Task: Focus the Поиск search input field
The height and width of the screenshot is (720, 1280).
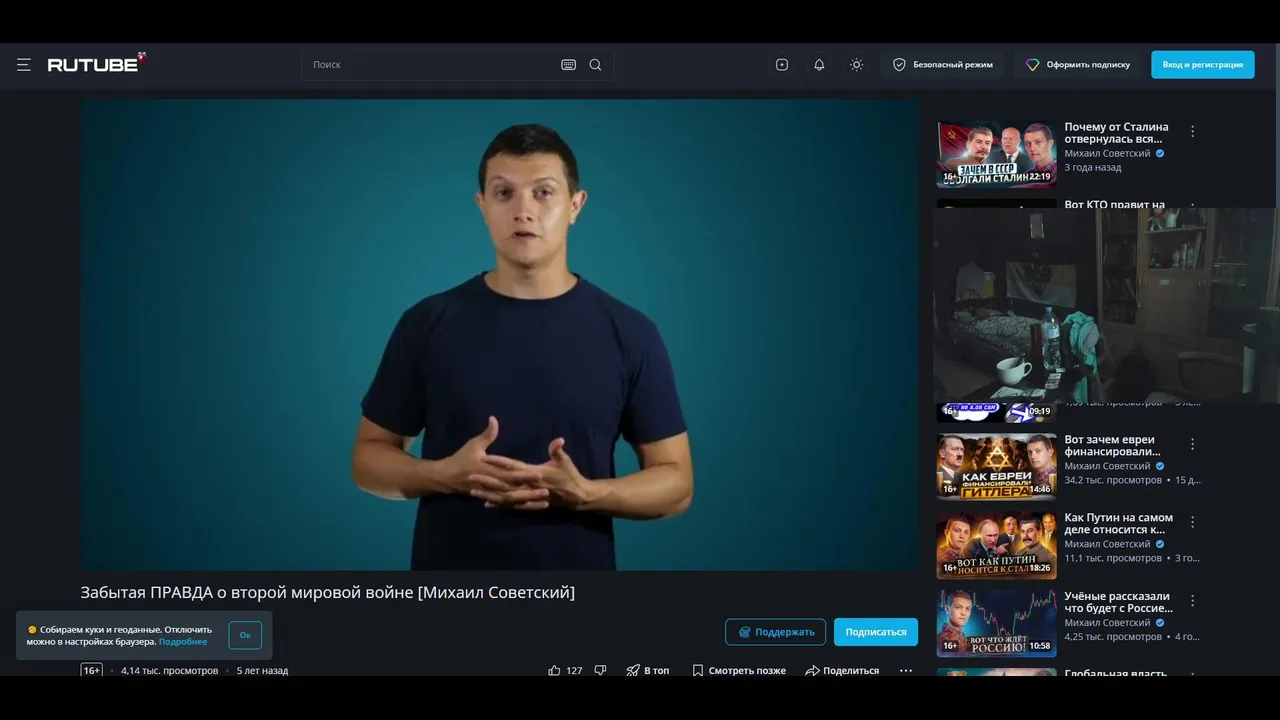Action: 430,65
